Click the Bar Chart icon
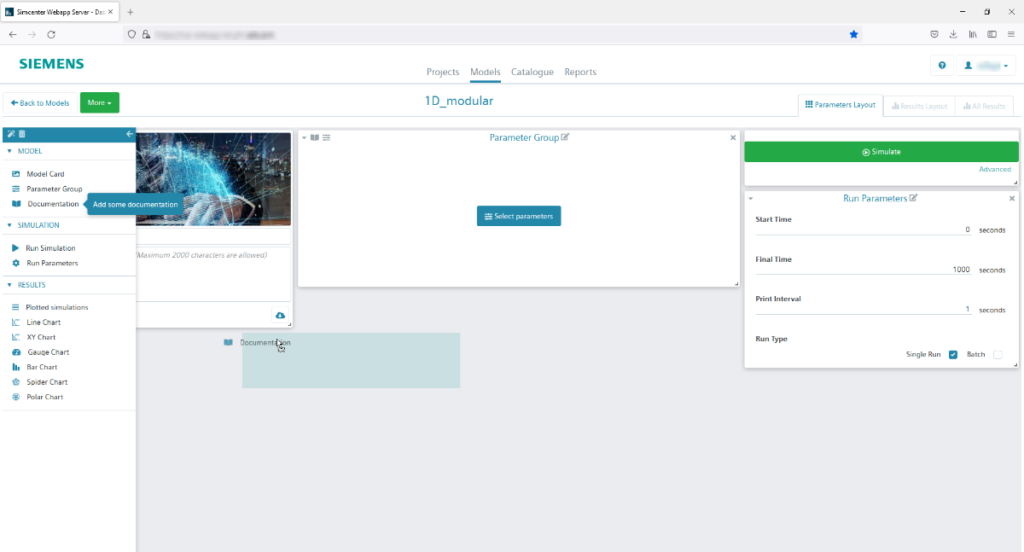This screenshot has width=1024, height=552. coord(16,367)
